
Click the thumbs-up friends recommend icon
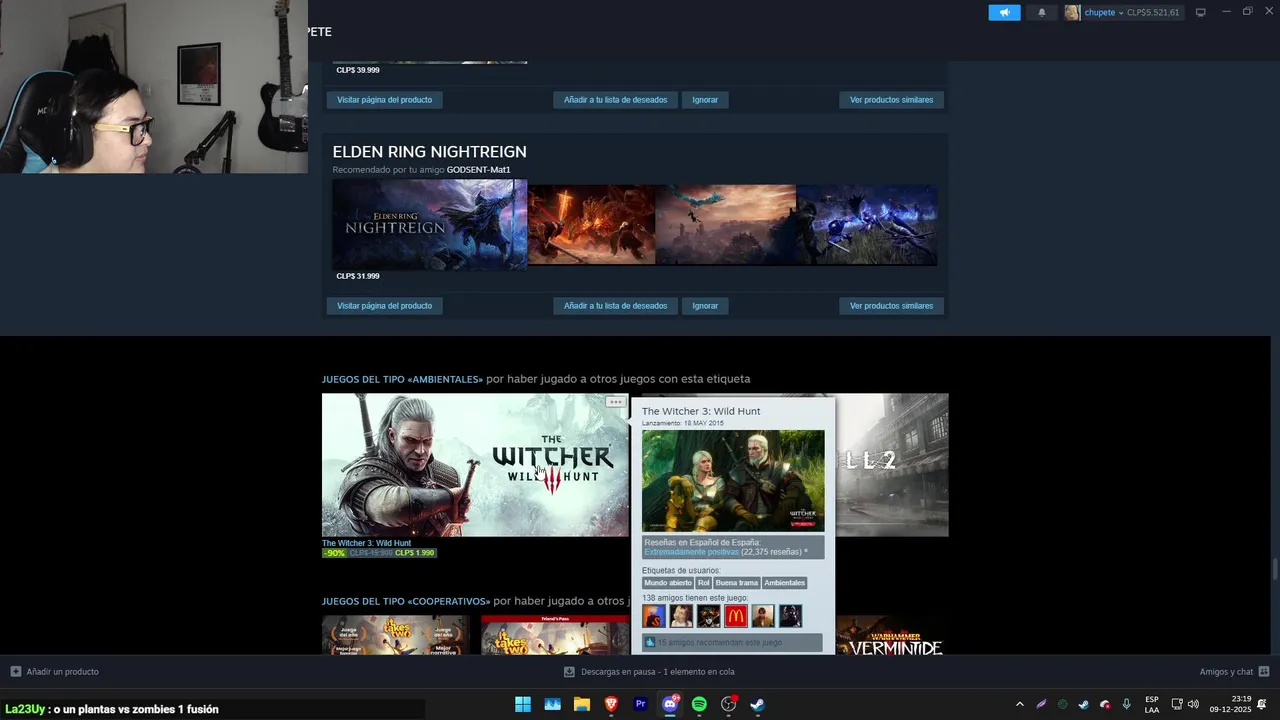[x=650, y=642]
